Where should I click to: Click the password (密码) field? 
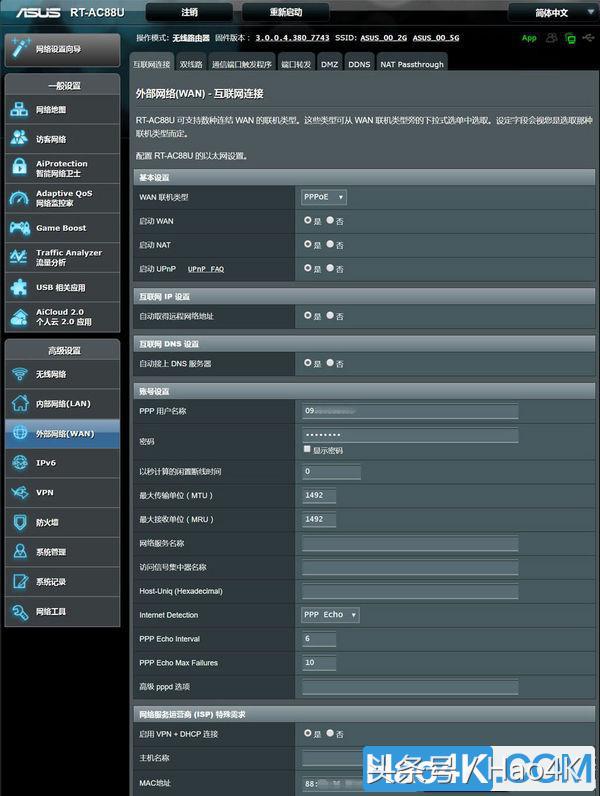coord(410,435)
